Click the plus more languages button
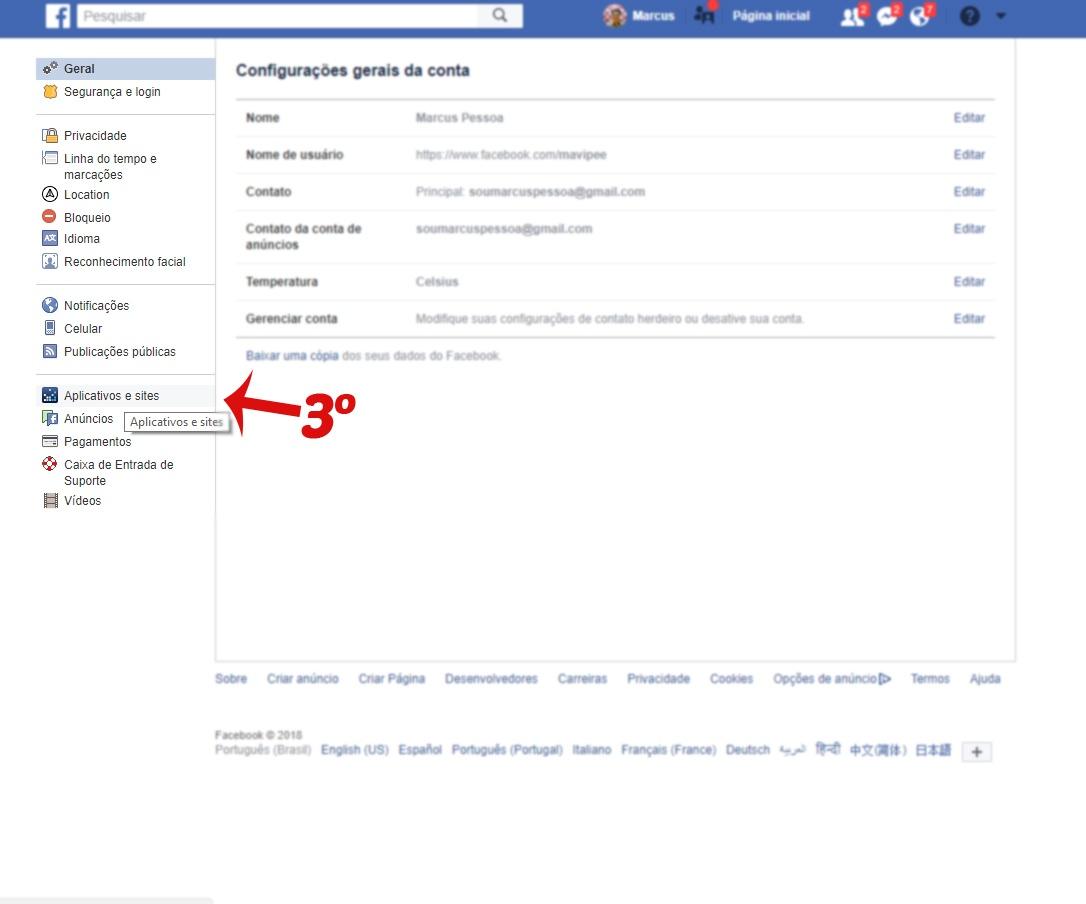Viewport: 1086px width, 904px height. pyautogui.click(x=976, y=752)
